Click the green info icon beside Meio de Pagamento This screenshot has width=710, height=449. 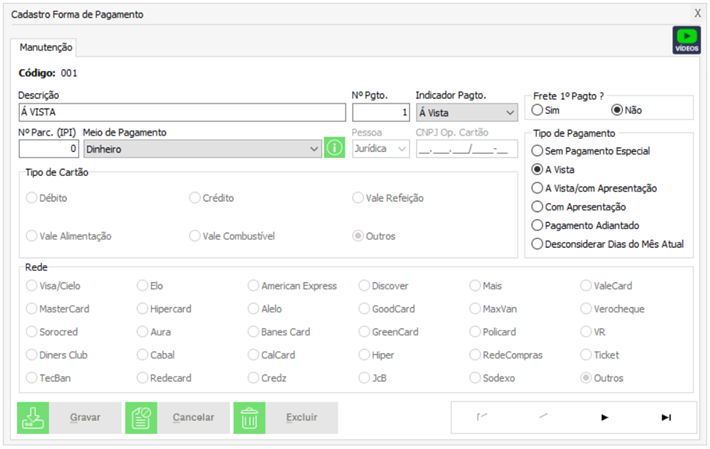[x=335, y=149]
